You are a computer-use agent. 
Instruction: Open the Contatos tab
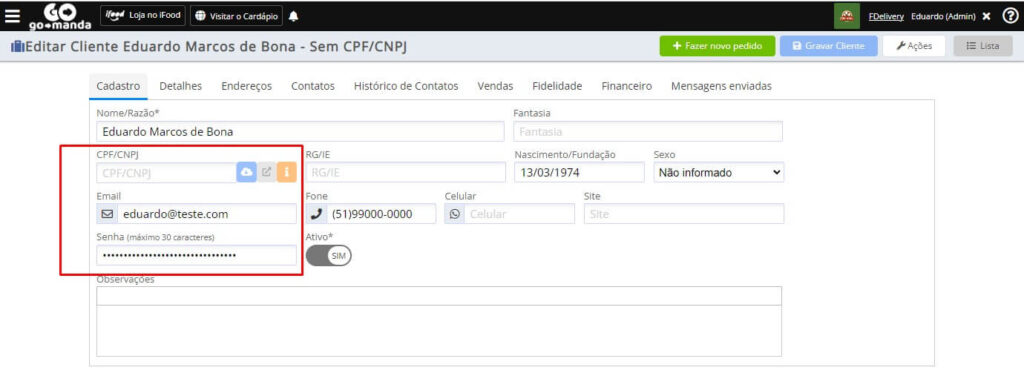[x=313, y=86]
